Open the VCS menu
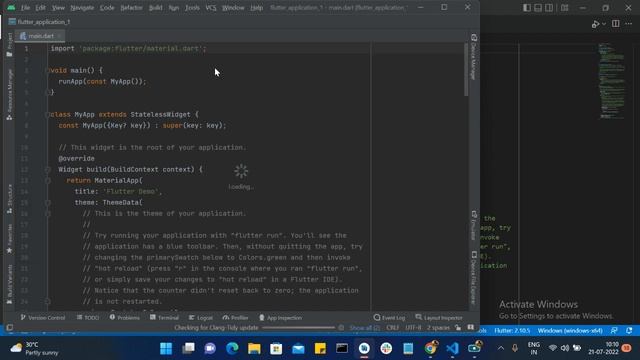 coord(211,8)
